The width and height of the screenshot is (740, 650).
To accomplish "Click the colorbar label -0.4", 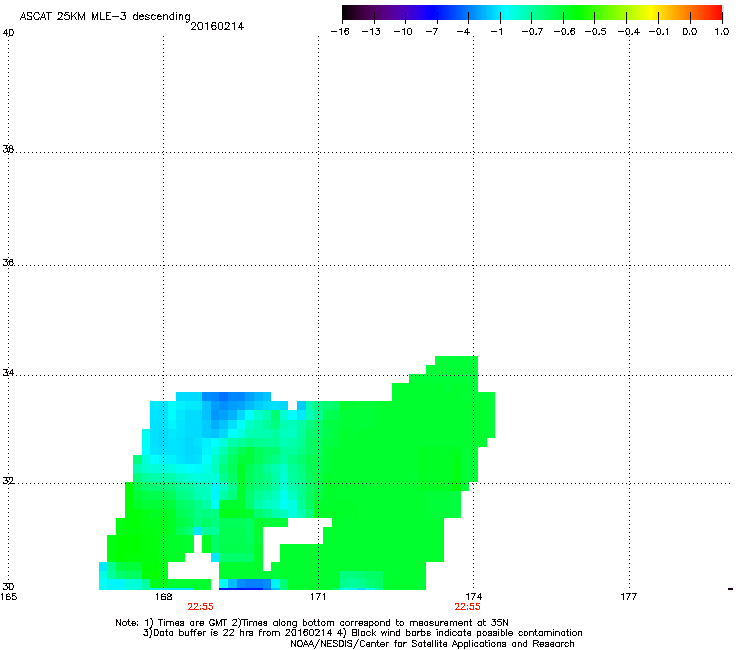I will tap(629, 32).
